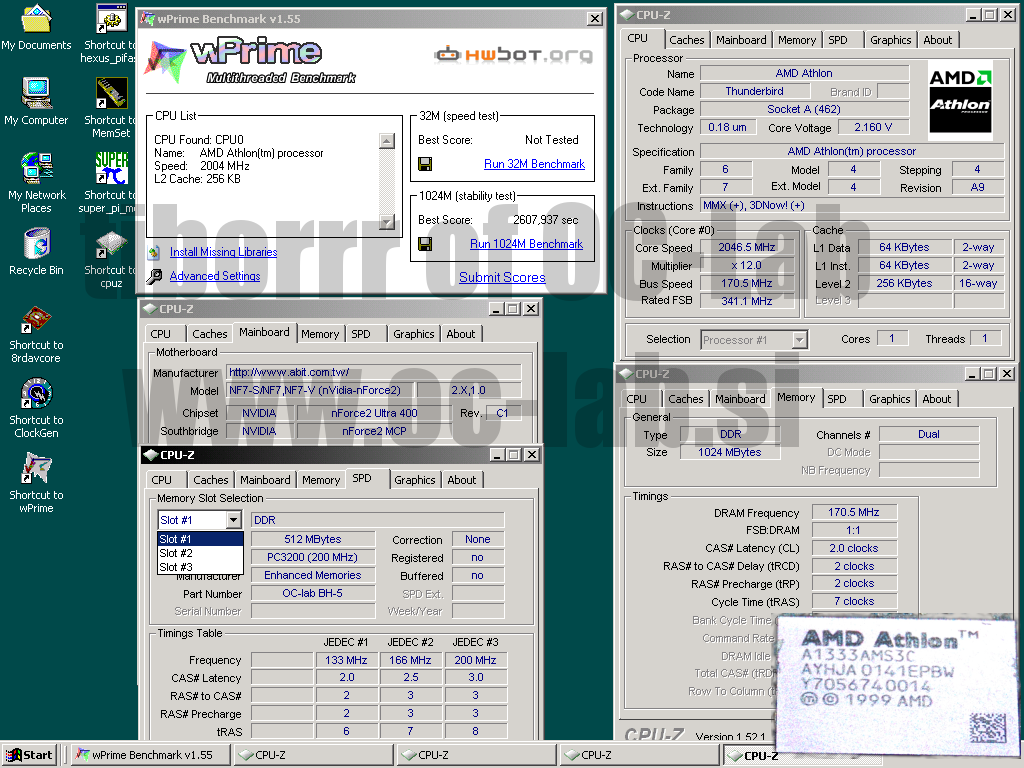Viewport: 1024px width, 768px height.
Task: Click the nForce2 Ultra 400 chipset field
Action: [374, 413]
